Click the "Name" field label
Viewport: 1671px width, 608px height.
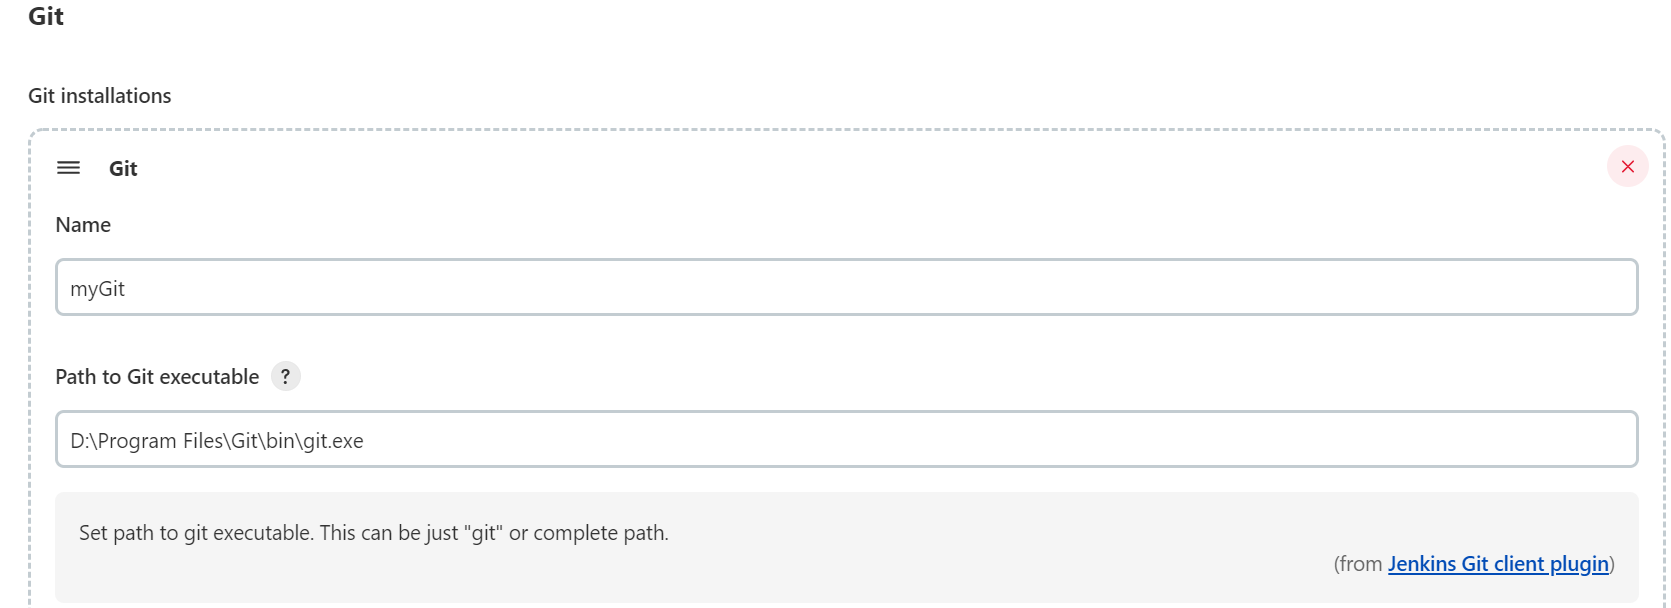(83, 225)
